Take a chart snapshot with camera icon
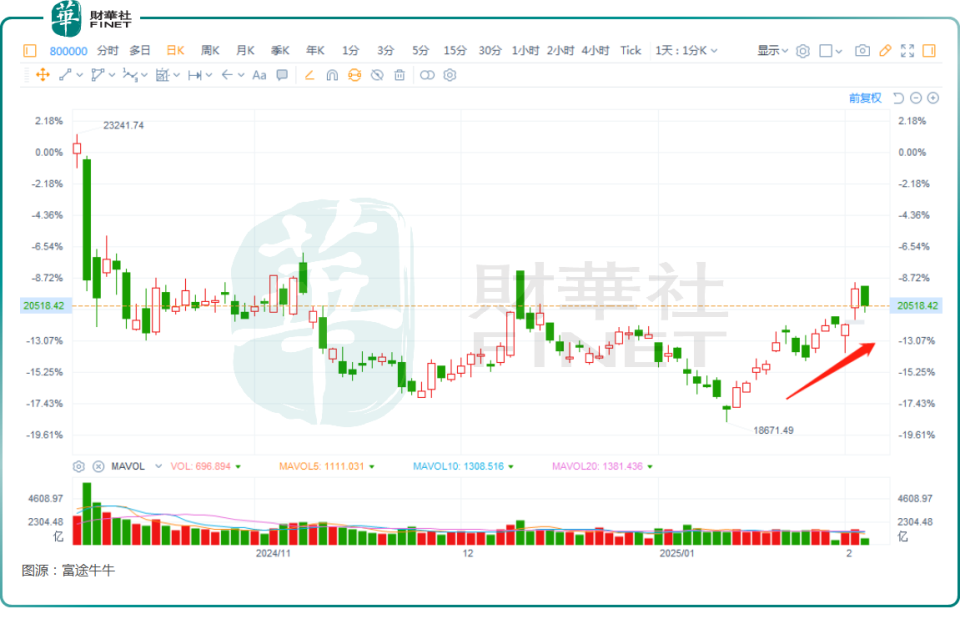Screen dimensions: 960x624 [x=863, y=51]
